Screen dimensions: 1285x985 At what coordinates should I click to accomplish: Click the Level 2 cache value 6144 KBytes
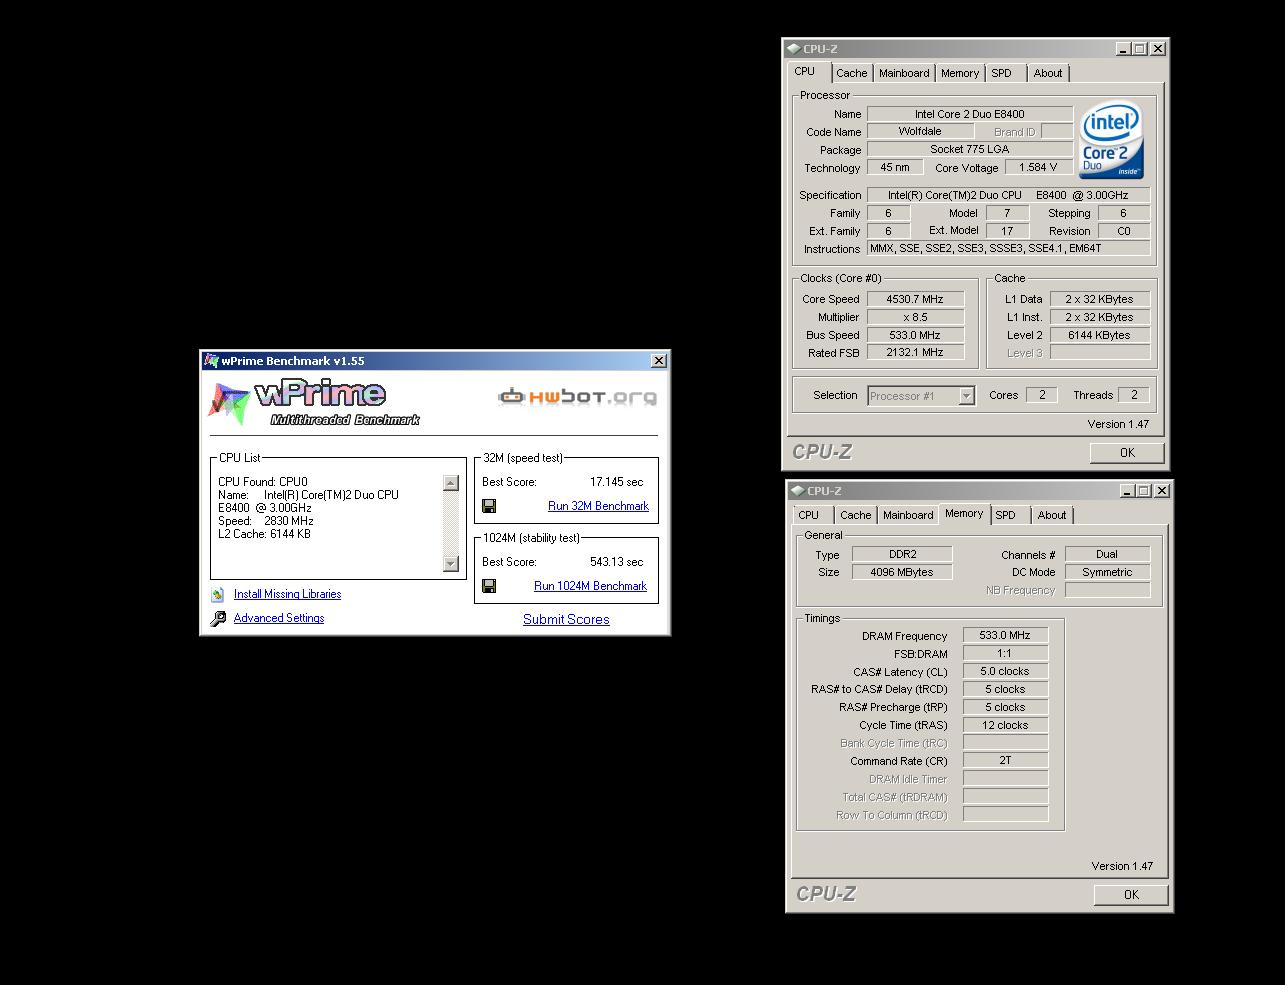pyautogui.click(x=1099, y=335)
